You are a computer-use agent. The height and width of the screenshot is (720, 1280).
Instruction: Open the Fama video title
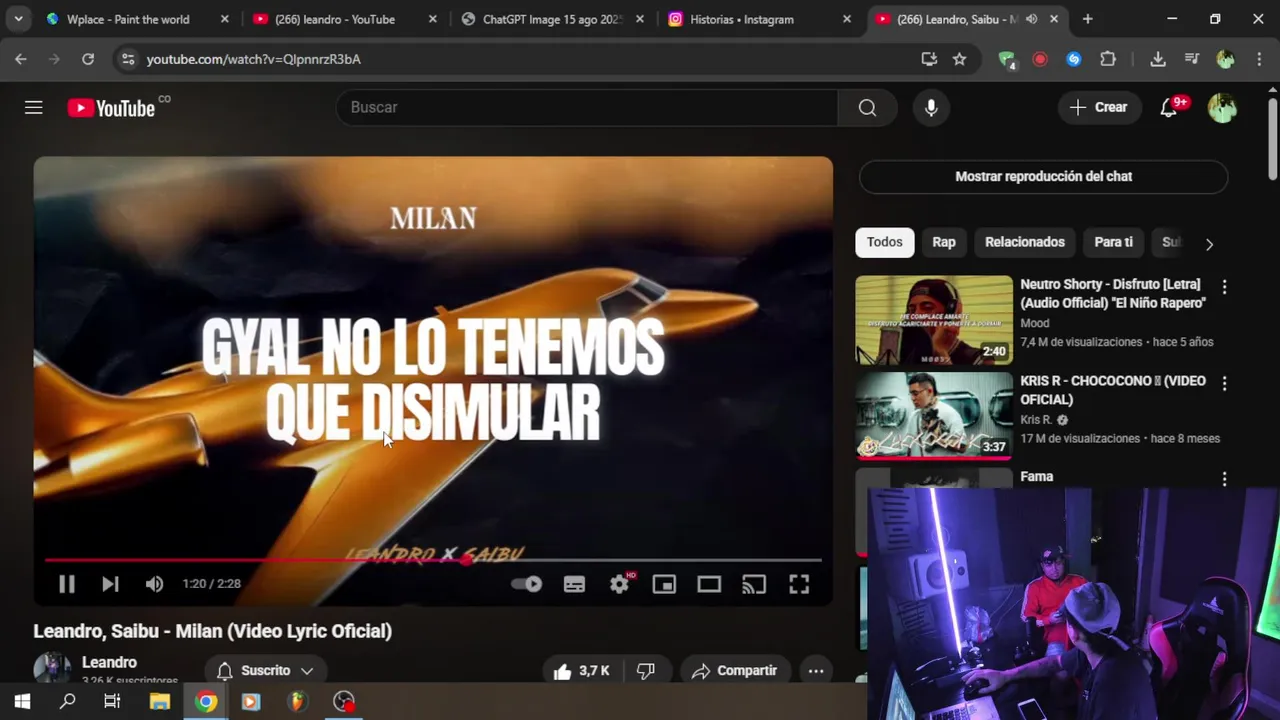tap(1037, 477)
